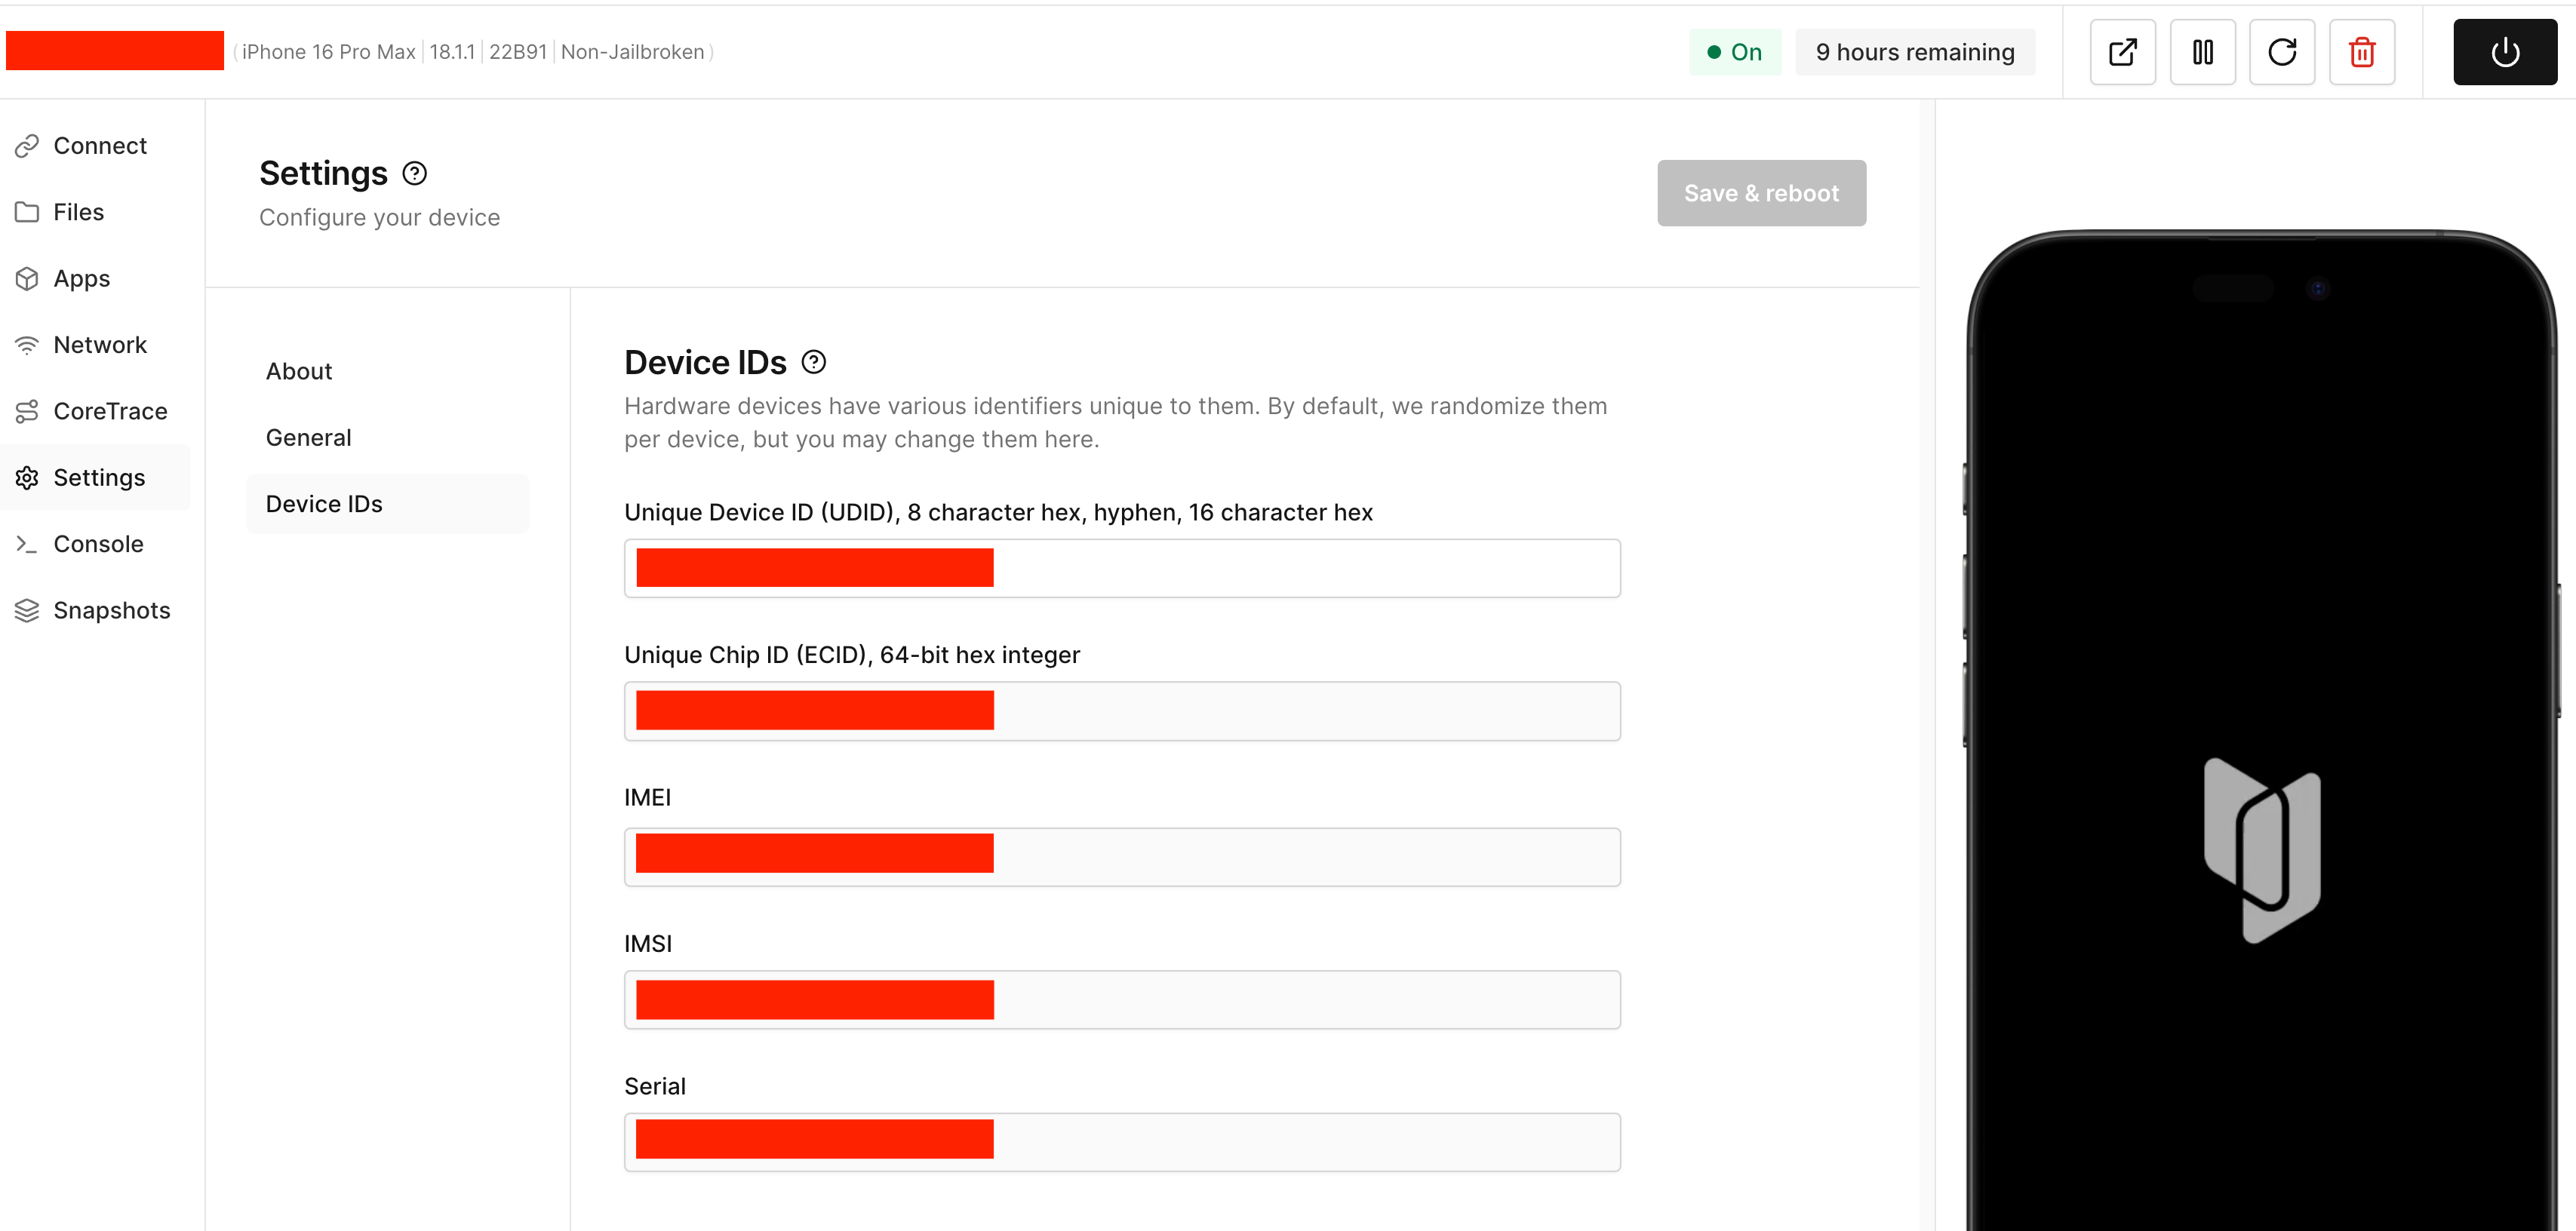
Task: Pause the virtual device
Action: tap(2202, 52)
